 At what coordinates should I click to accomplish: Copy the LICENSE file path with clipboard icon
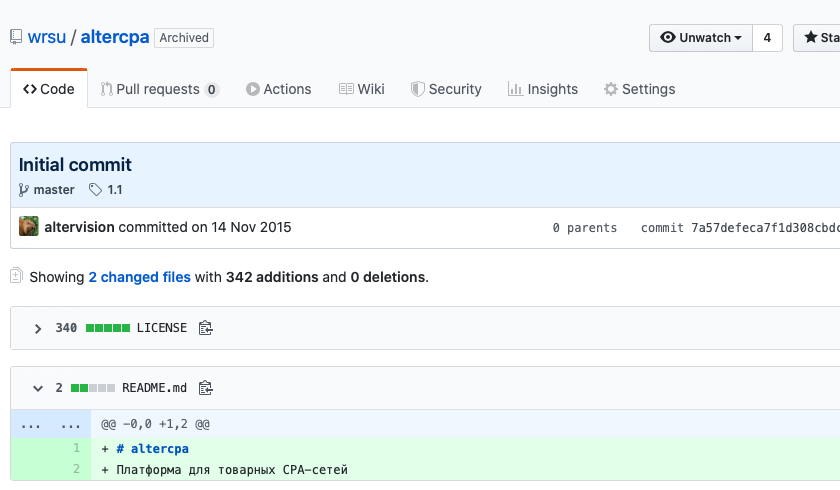206,328
